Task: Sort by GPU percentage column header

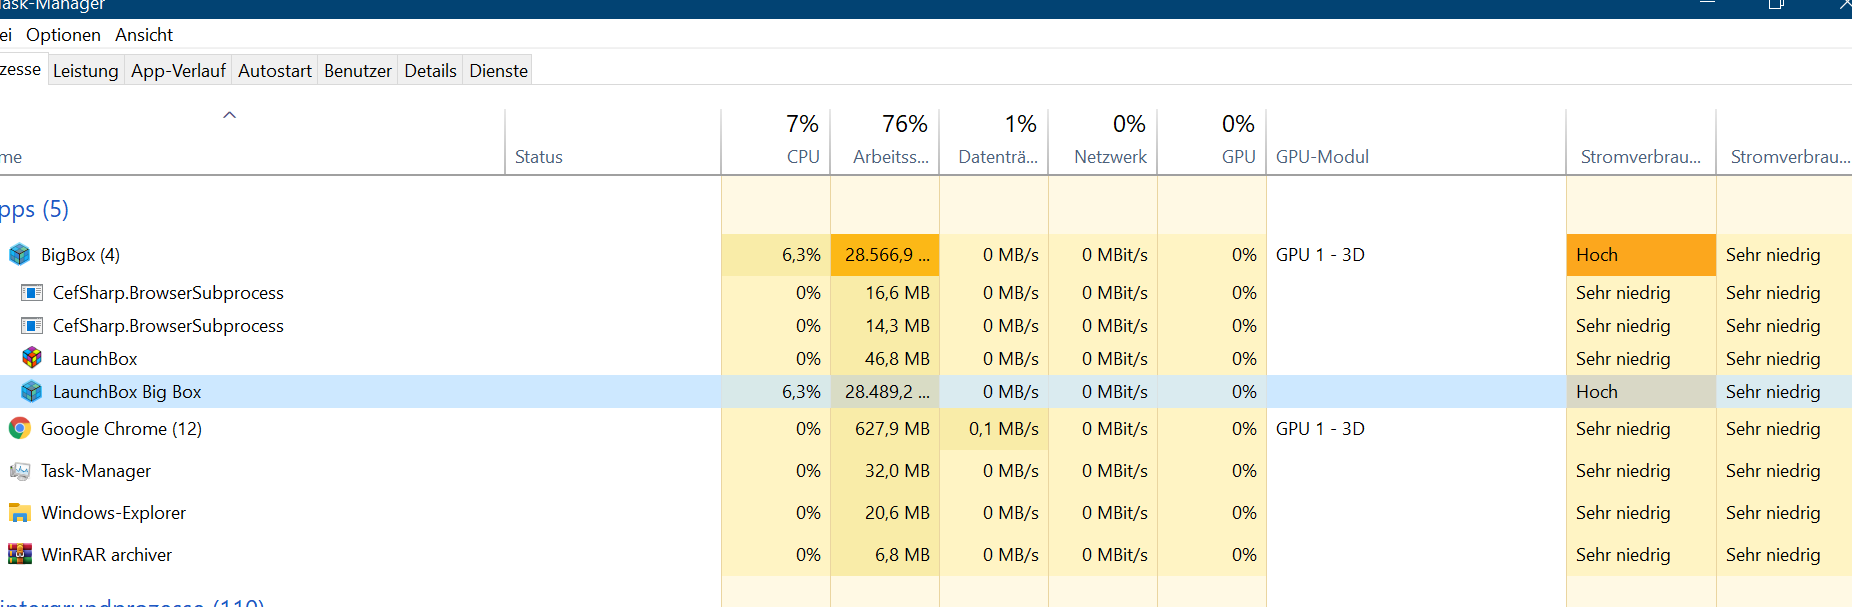Action: (x=1212, y=142)
